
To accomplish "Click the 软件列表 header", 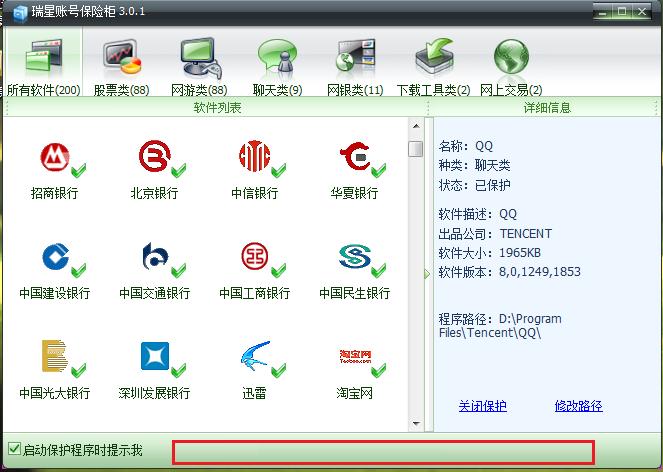I will pos(217,107).
